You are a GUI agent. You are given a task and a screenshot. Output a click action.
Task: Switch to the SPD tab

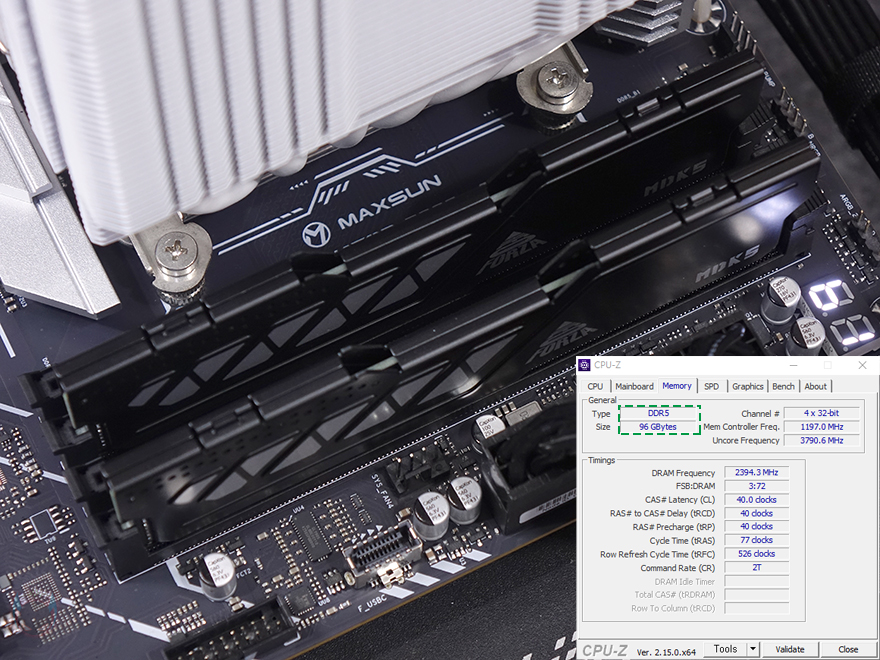tap(711, 386)
